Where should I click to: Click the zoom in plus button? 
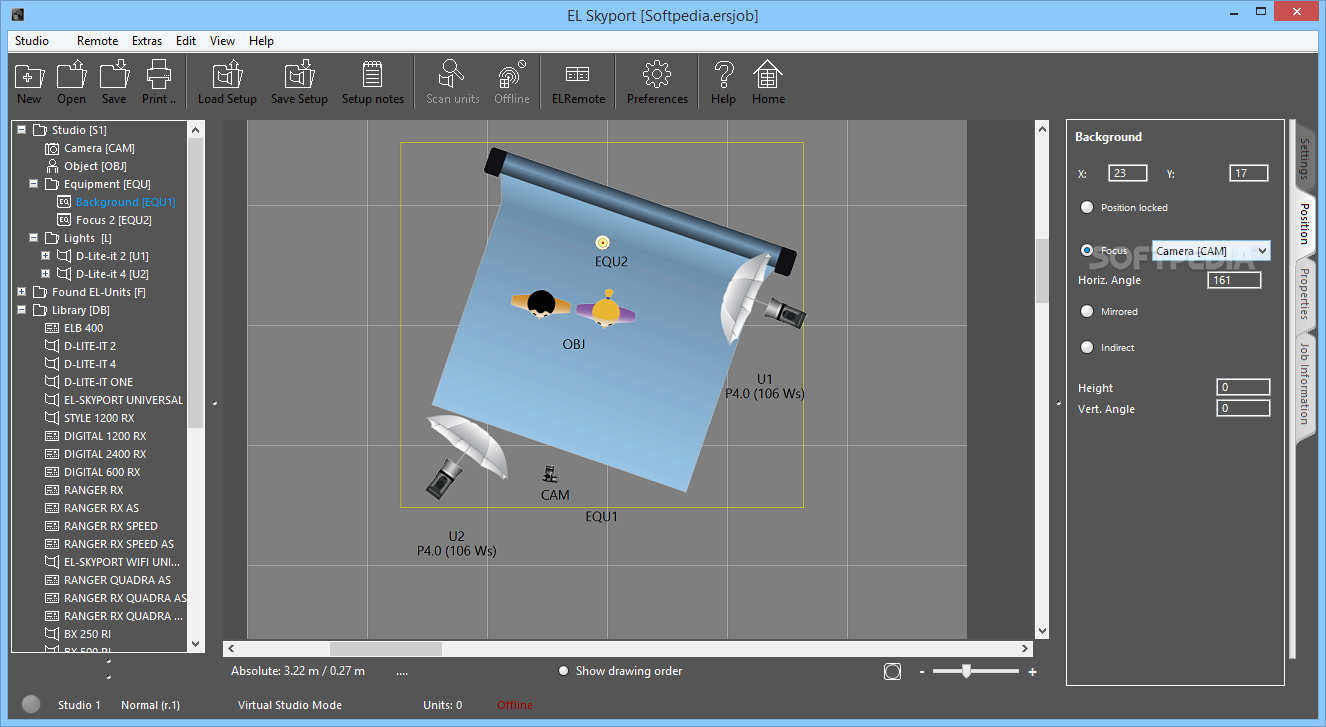coord(1032,672)
